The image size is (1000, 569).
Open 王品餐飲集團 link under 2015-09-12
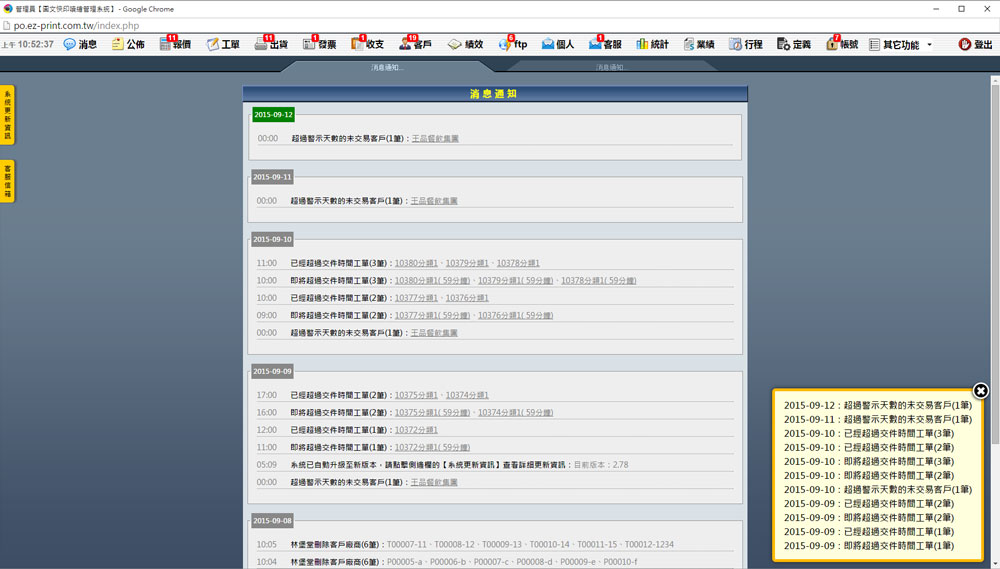pyautogui.click(x=435, y=138)
